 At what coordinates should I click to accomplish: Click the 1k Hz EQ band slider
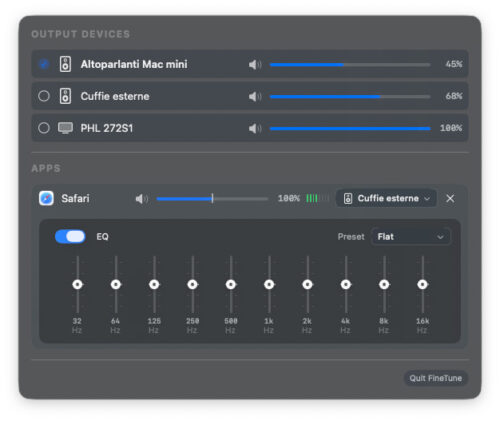coord(269,284)
